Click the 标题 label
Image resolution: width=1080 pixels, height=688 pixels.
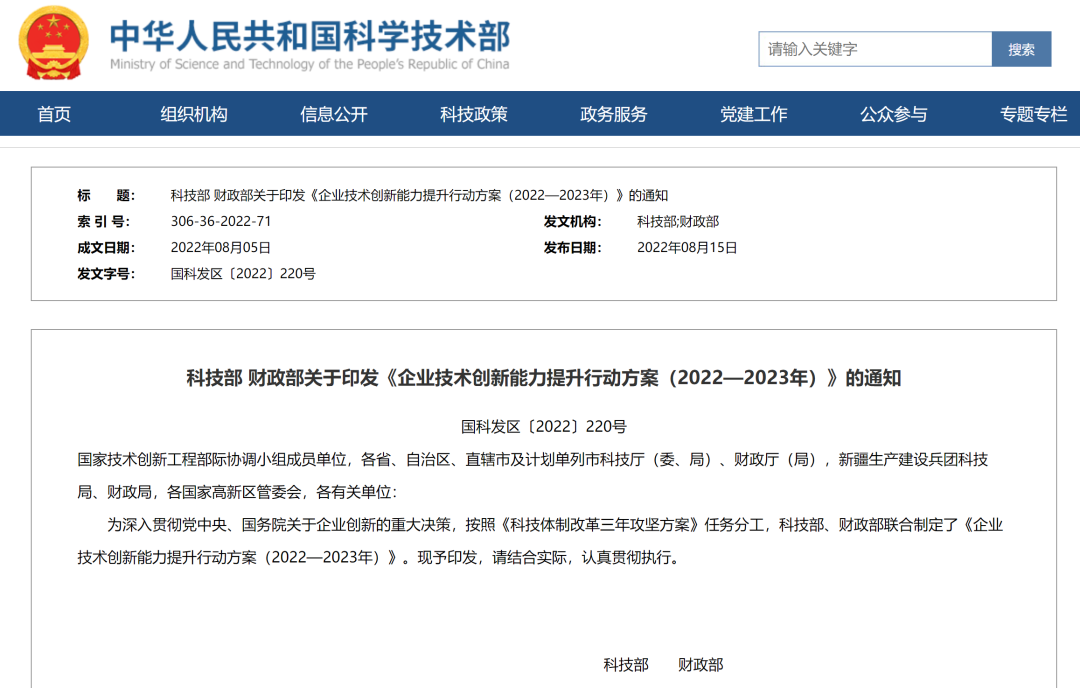106,195
